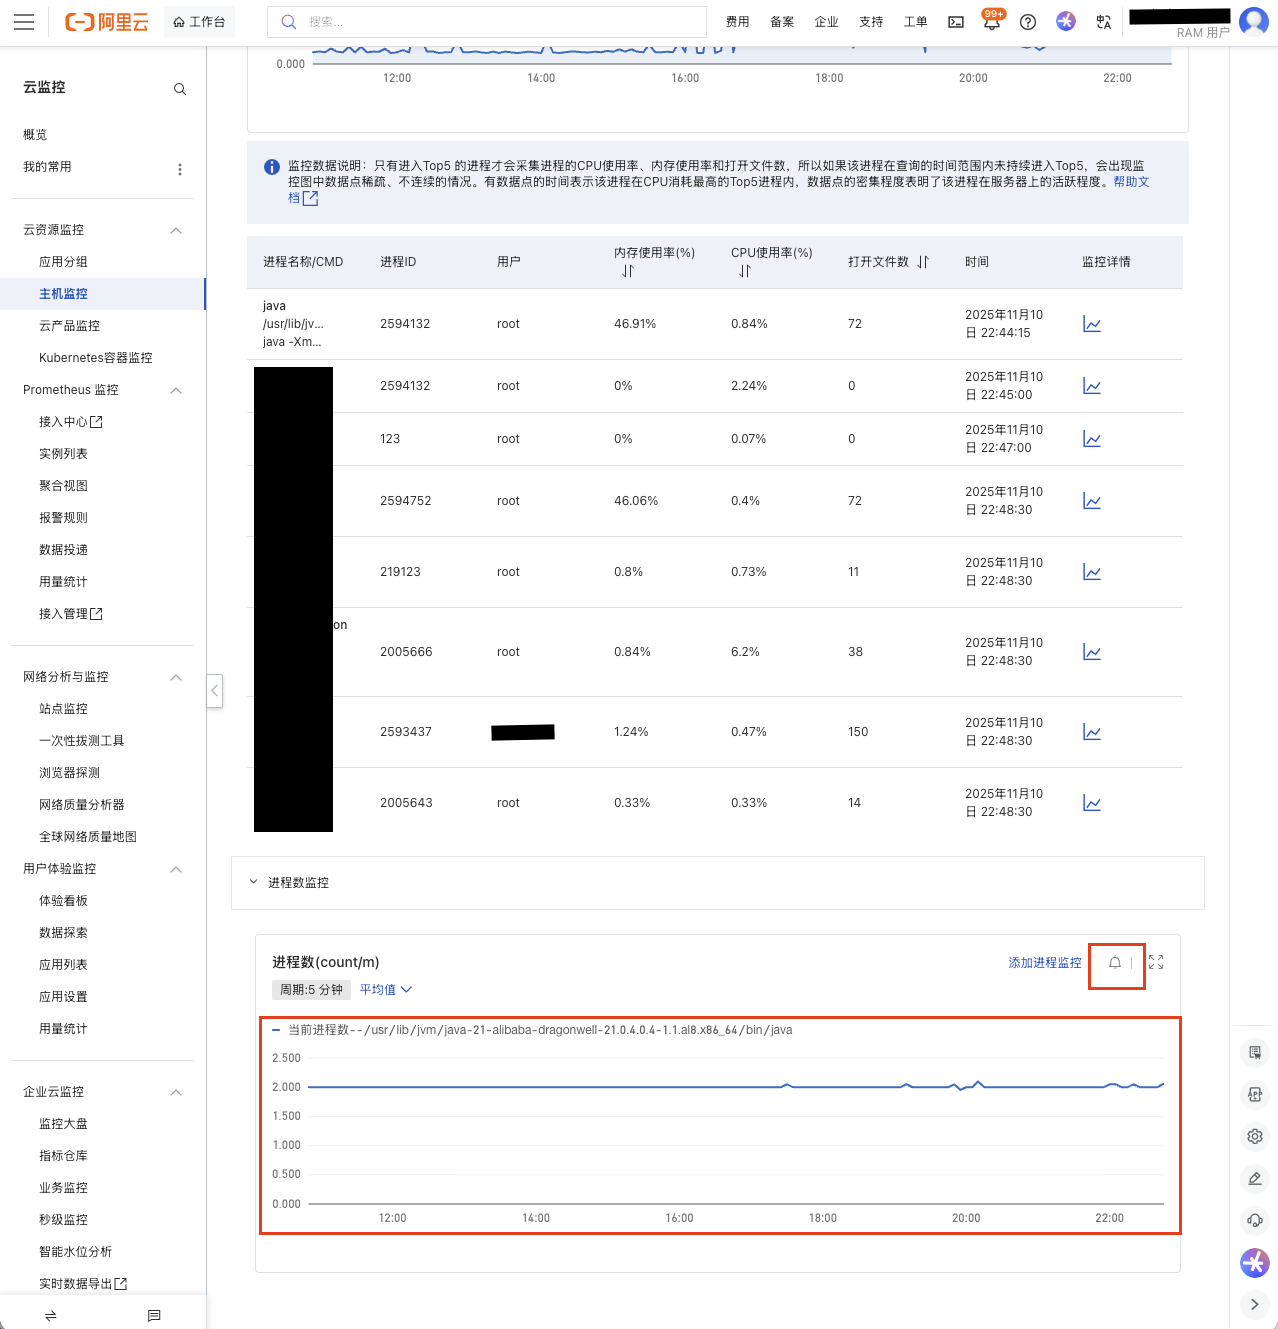Sort table by 内存使用率 column
This screenshot has width=1278, height=1329.
[x=628, y=271]
